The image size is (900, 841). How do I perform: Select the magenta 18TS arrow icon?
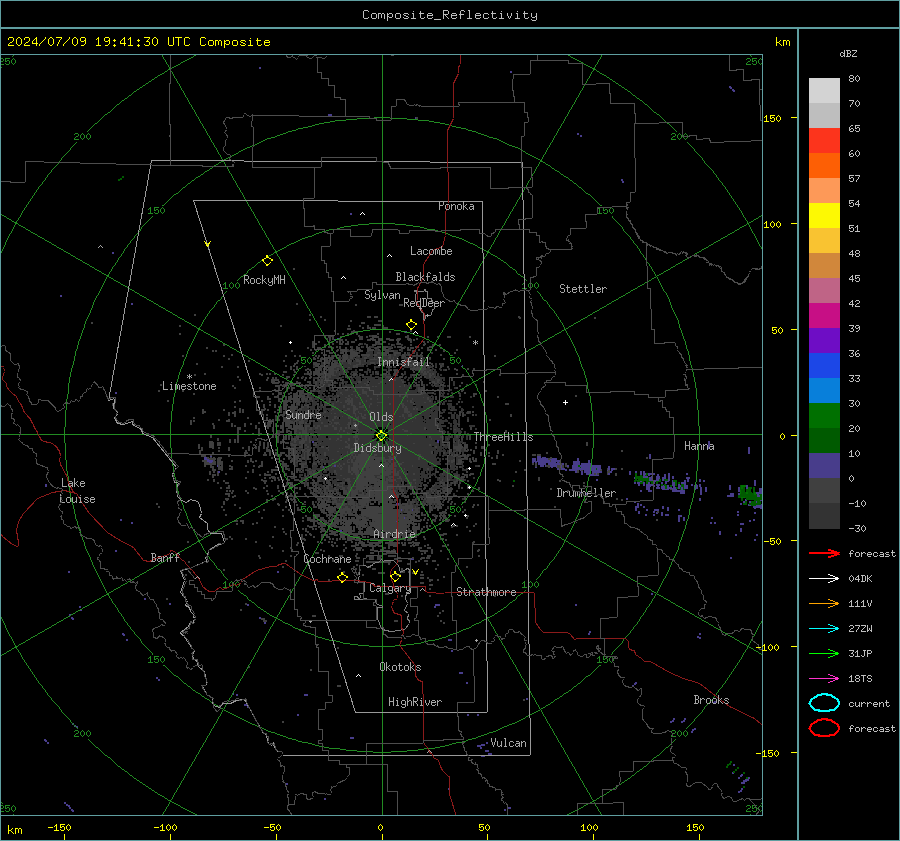pos(824,679)
